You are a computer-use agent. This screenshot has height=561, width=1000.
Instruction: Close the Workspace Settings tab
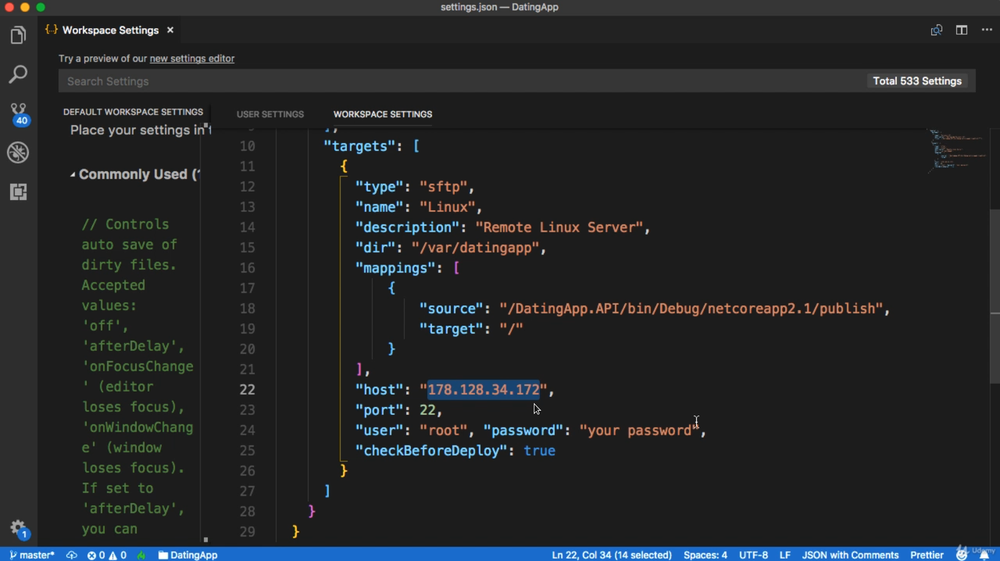coord(170,30)
